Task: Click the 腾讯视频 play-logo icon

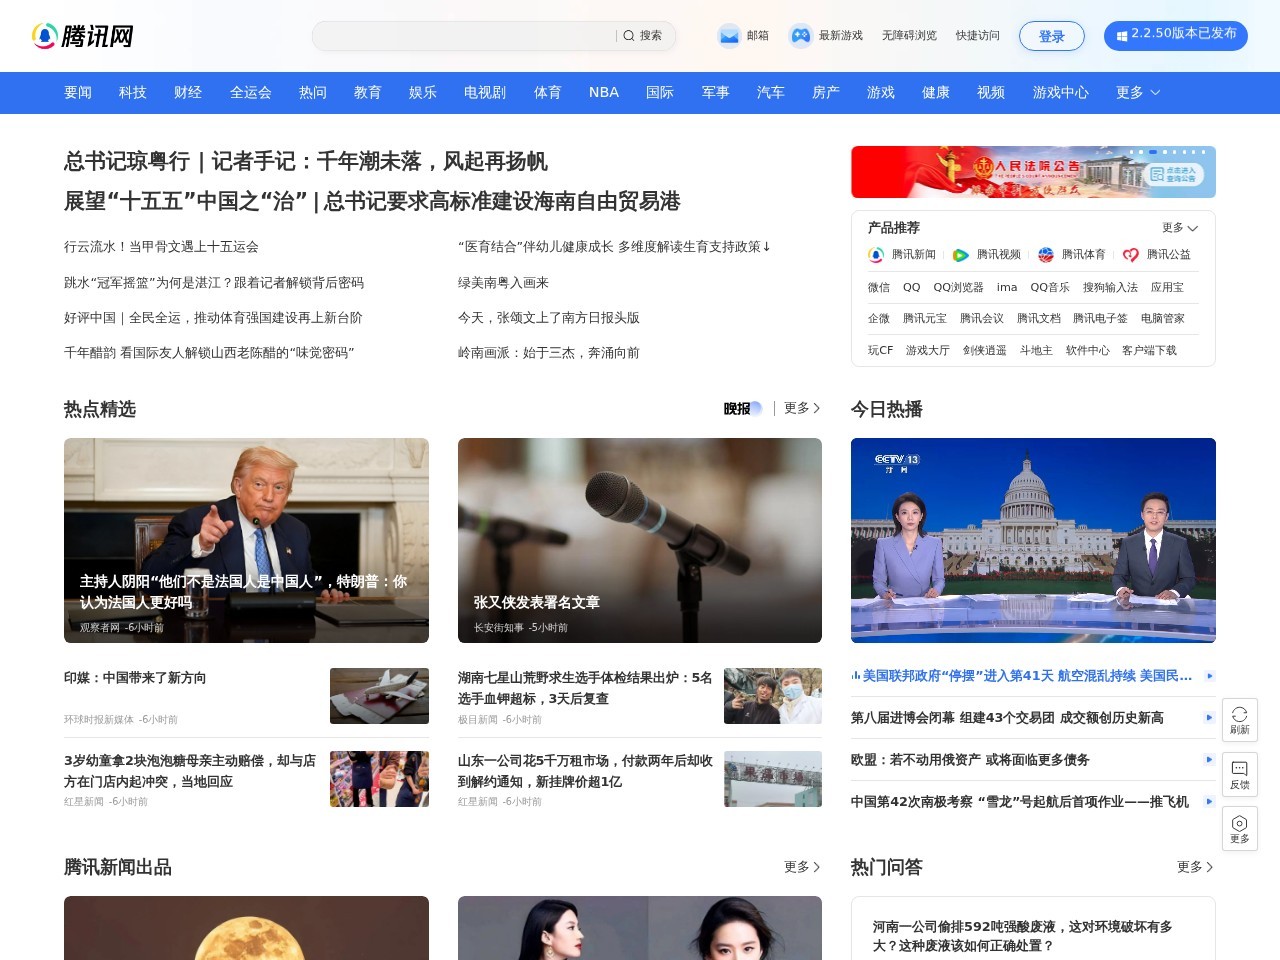Action: pyautogui.click(x=958, y=255)
